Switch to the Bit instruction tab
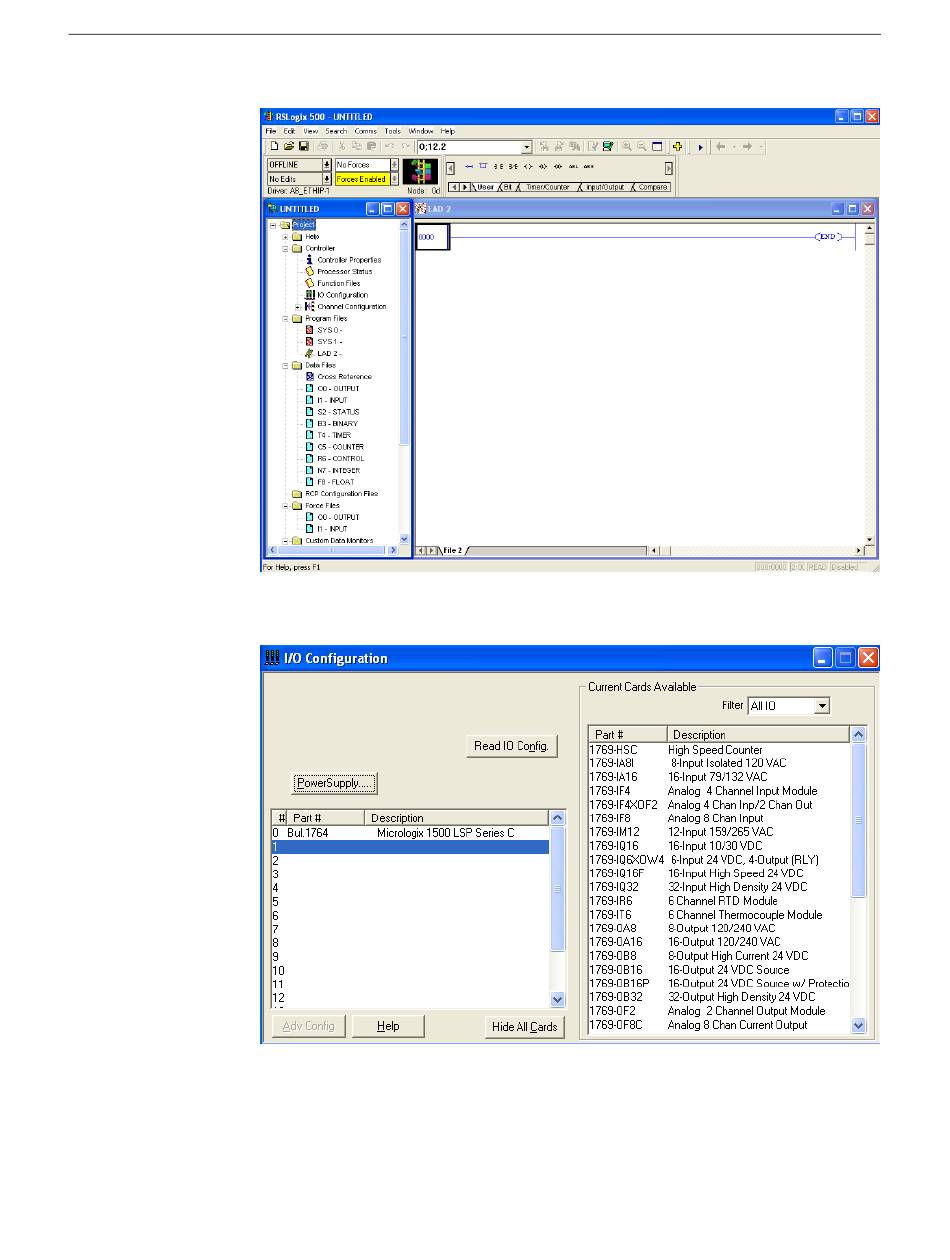Screen dimensions: 950x1260 pos(510,187)
